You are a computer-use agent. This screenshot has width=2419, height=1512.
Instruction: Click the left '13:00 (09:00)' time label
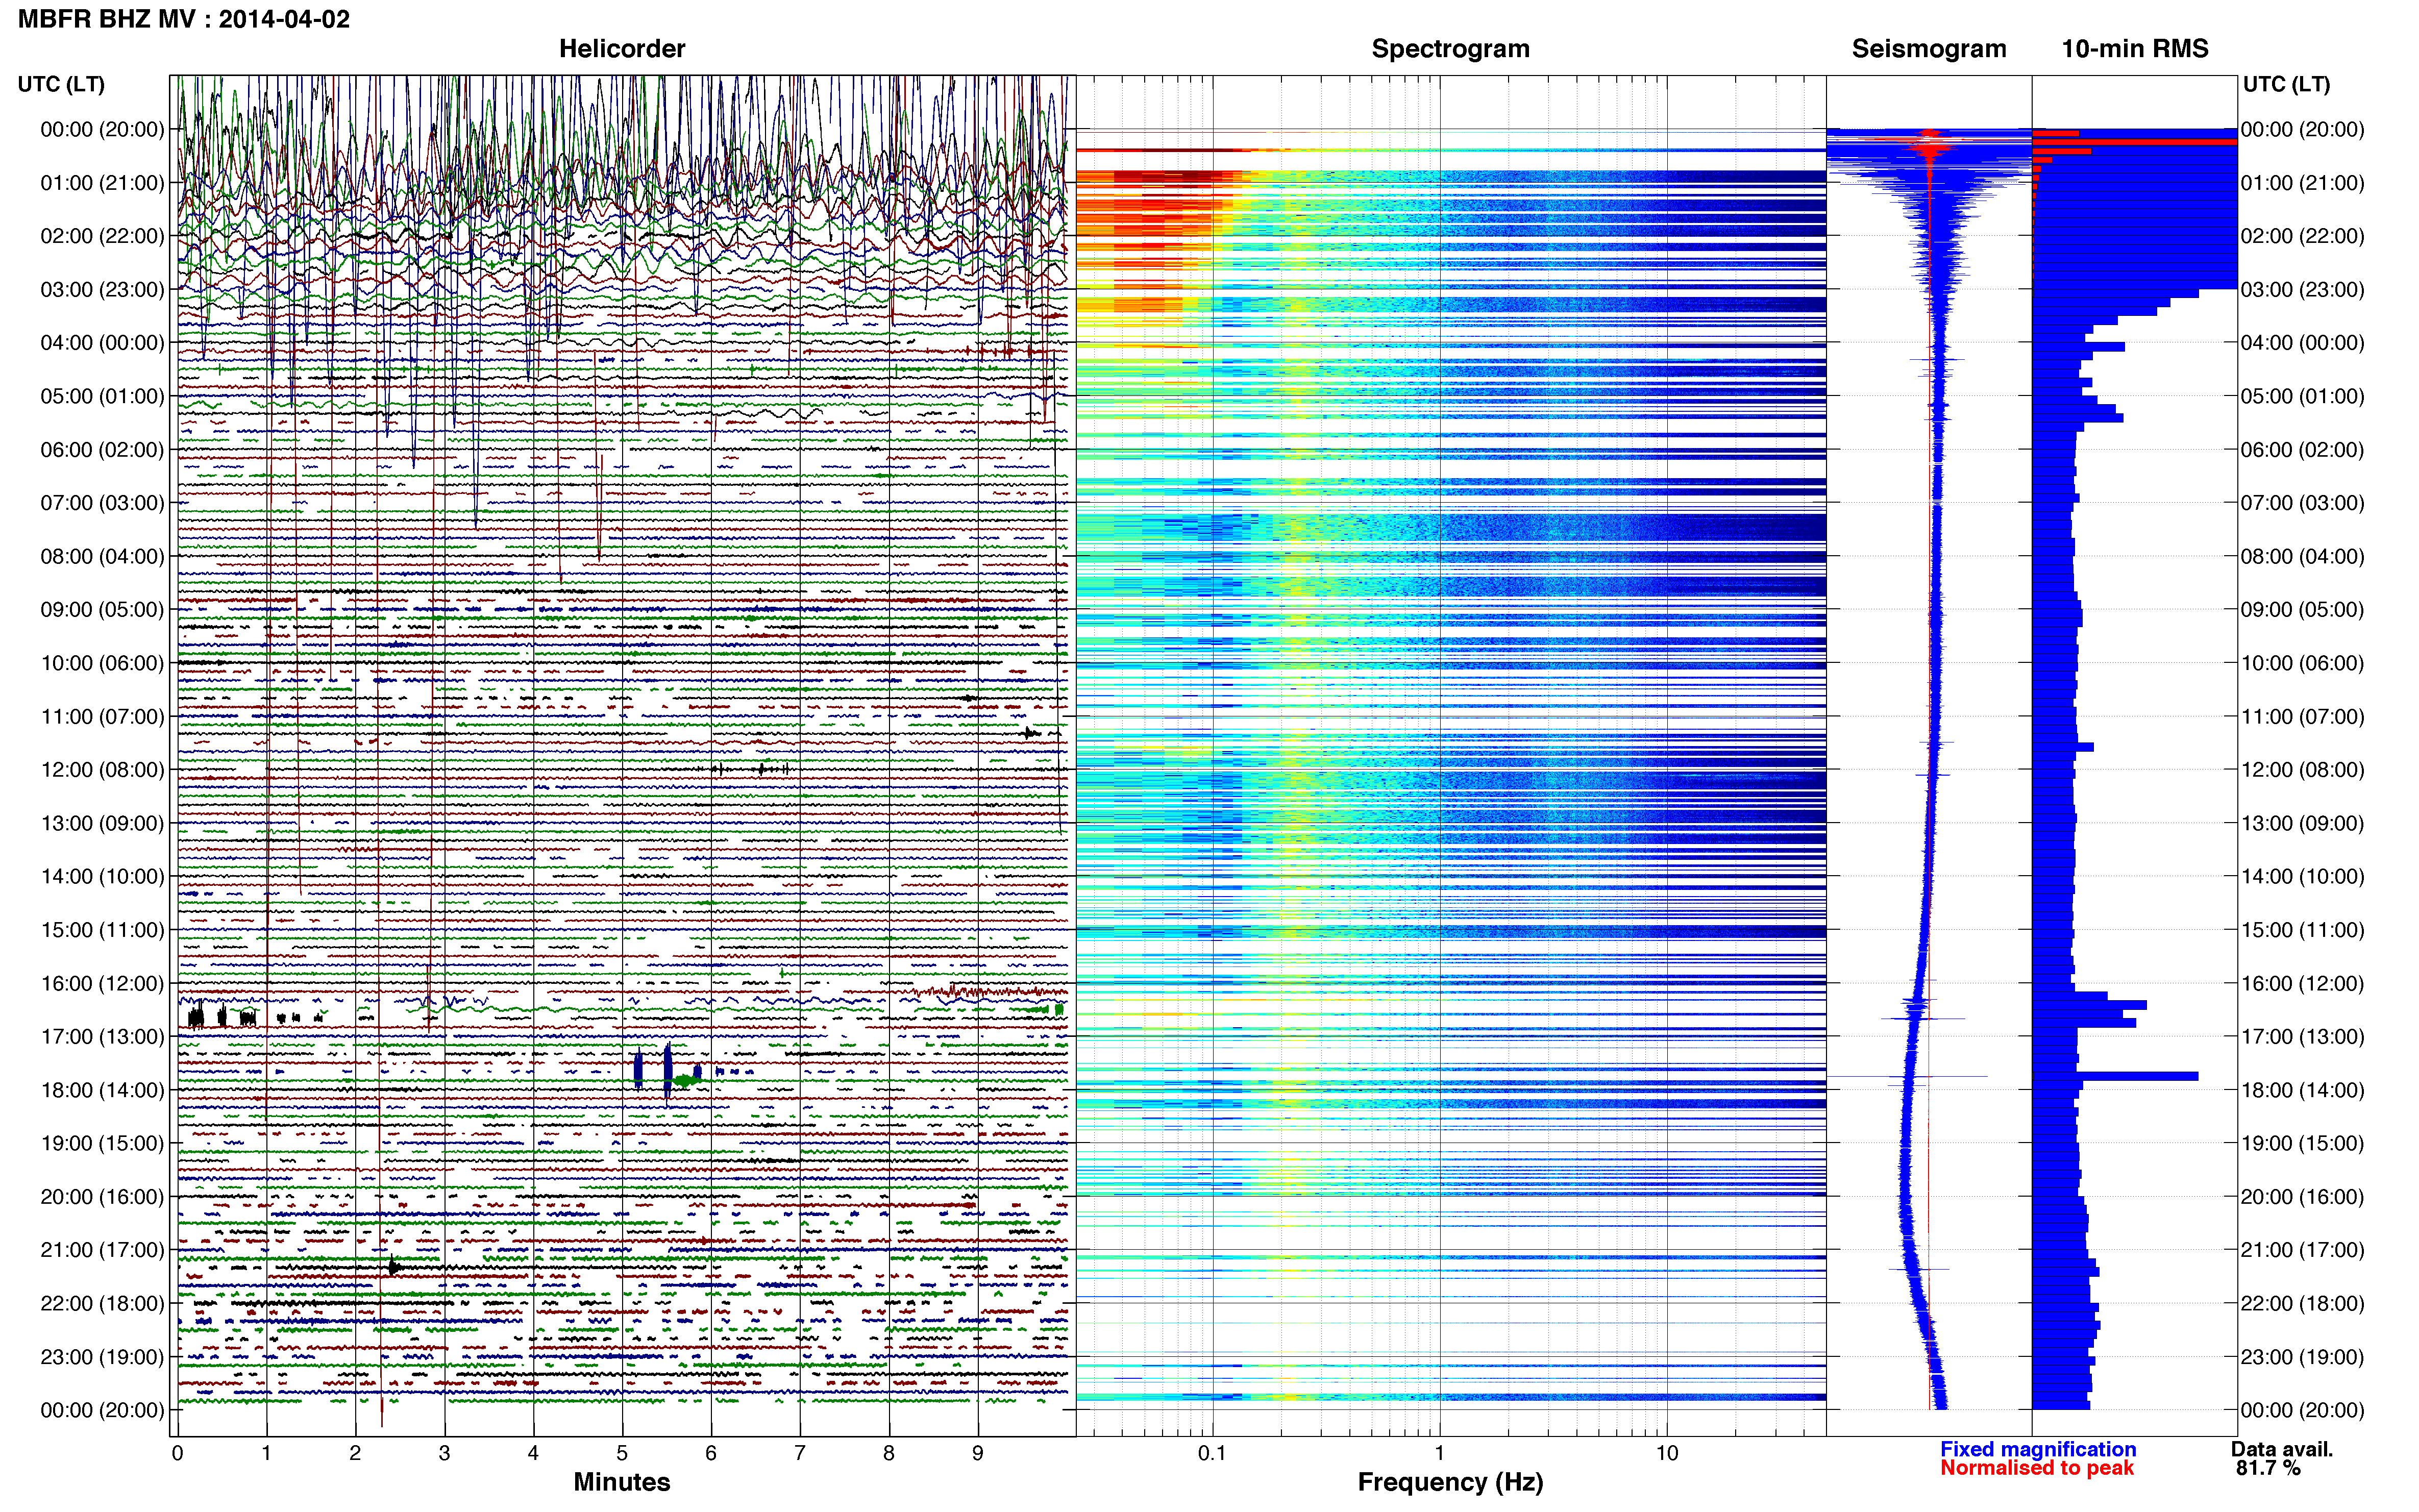pos(102,823)
